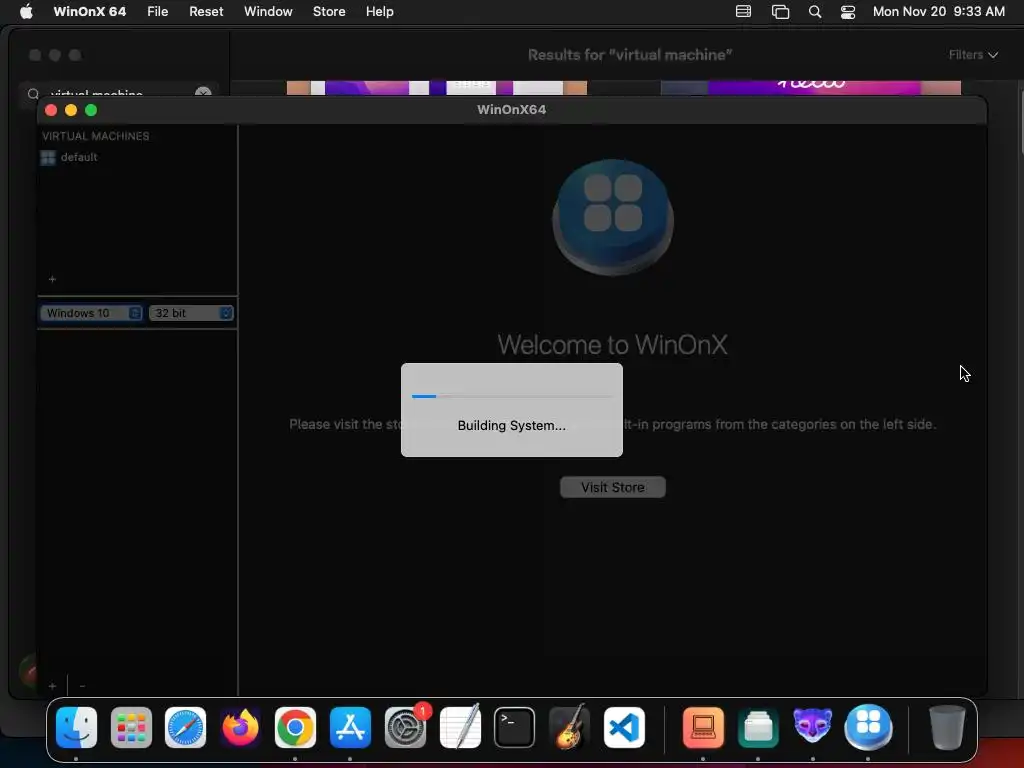Open the Filters dropdown in App Store window

coord(973,55)
